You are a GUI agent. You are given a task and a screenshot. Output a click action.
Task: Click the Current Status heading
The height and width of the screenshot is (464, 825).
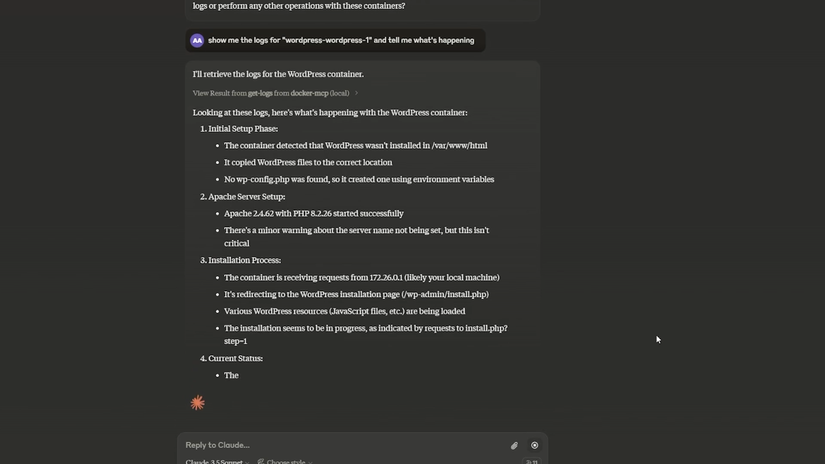[235, 358]
